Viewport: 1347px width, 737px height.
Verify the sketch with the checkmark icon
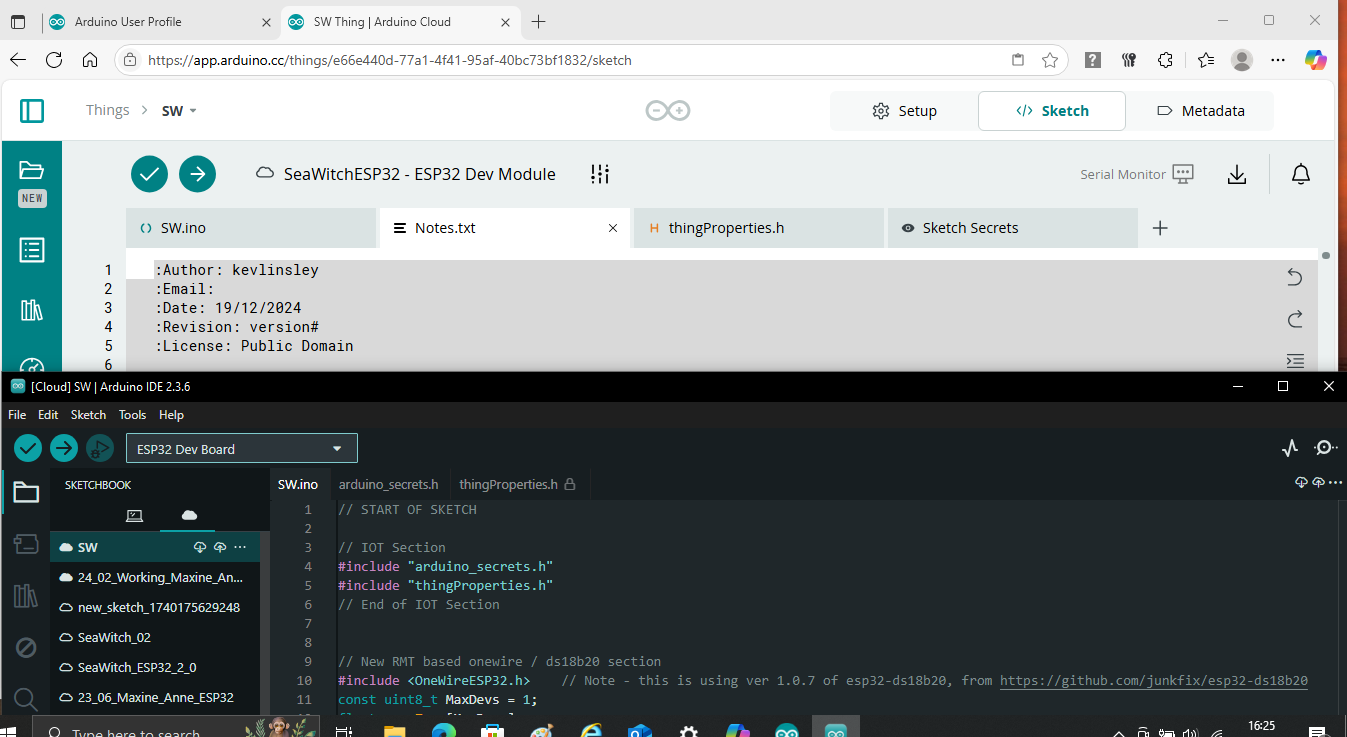(x=149, y=173)
